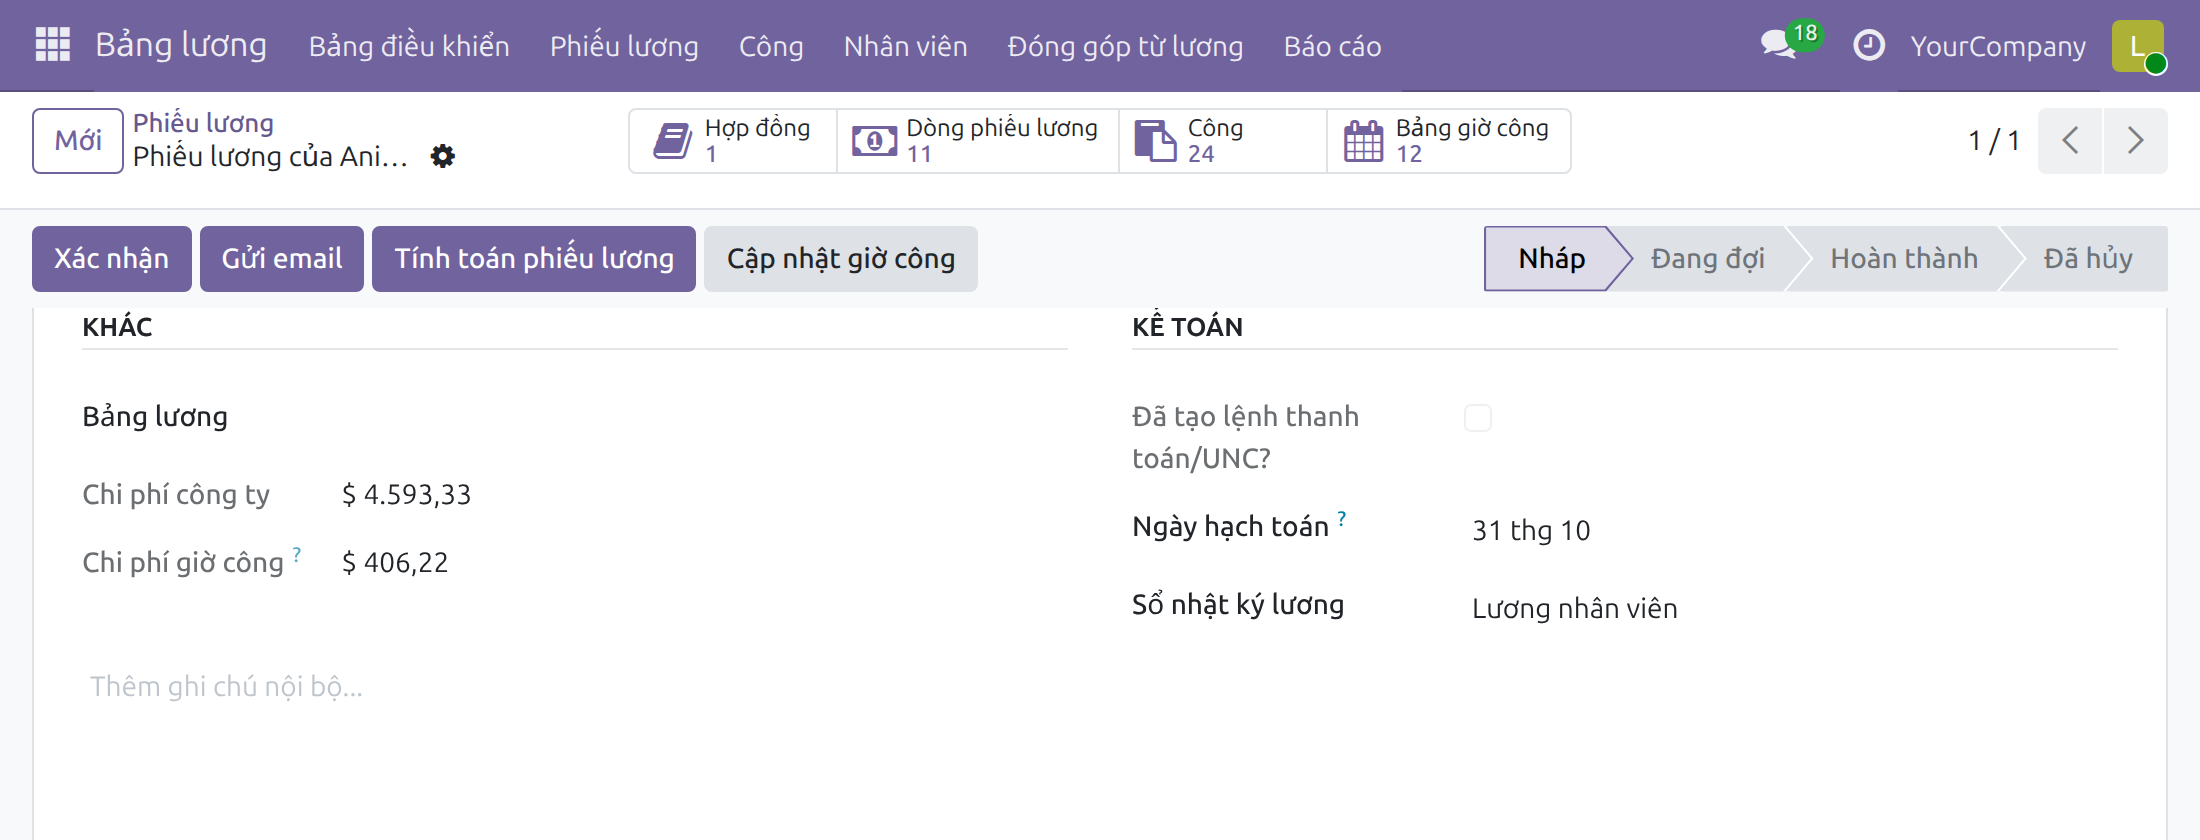Open the Bảng giờ công 12 stat button

pos(1448,141)
